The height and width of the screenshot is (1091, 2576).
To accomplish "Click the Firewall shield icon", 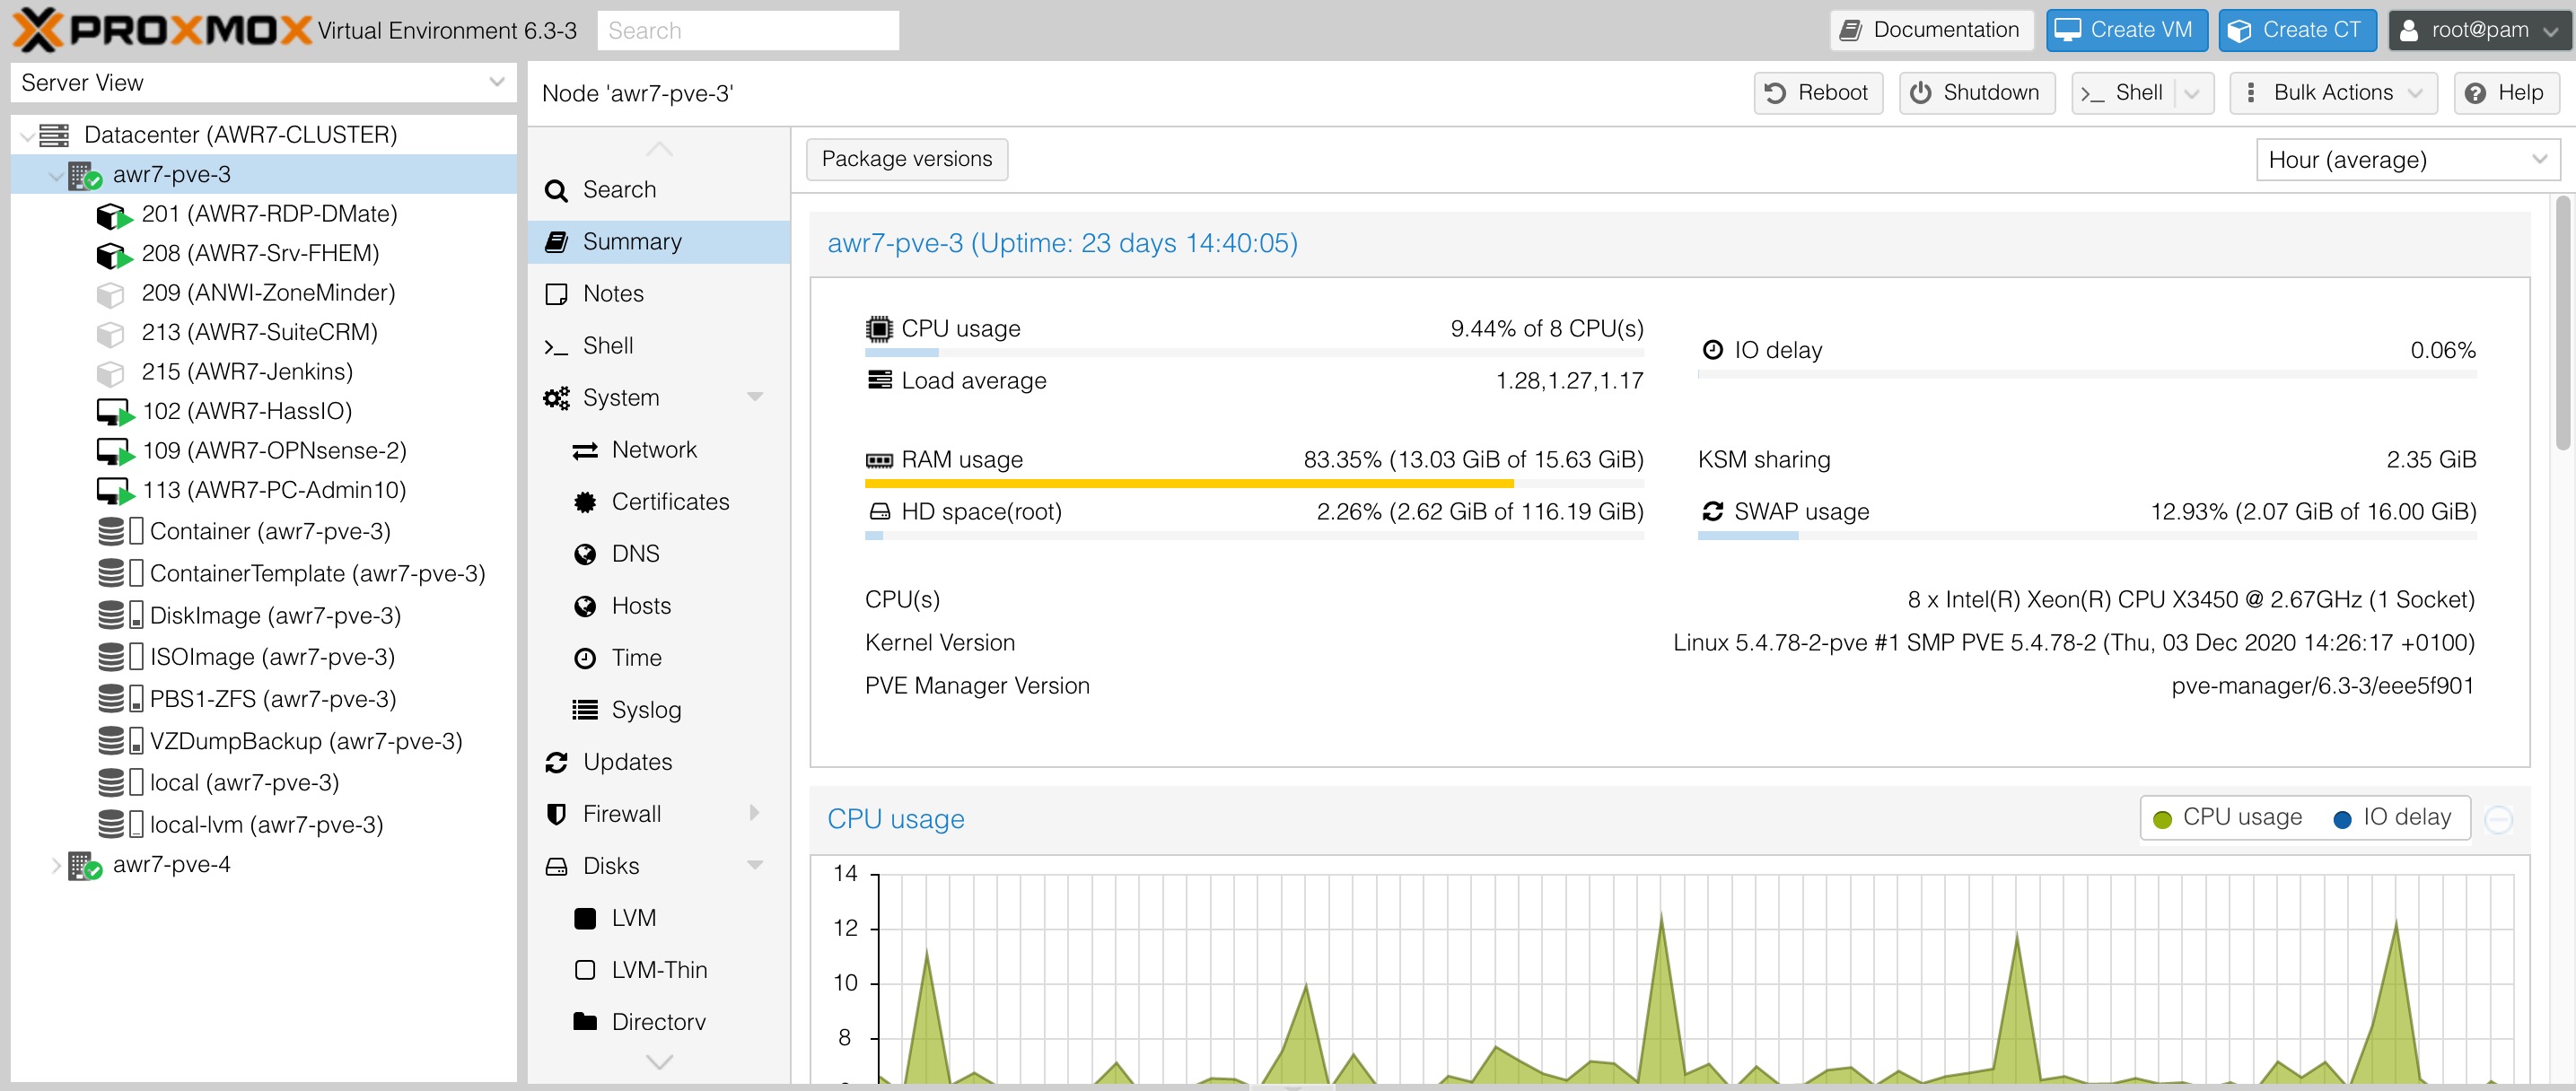I will pos(556,814).
